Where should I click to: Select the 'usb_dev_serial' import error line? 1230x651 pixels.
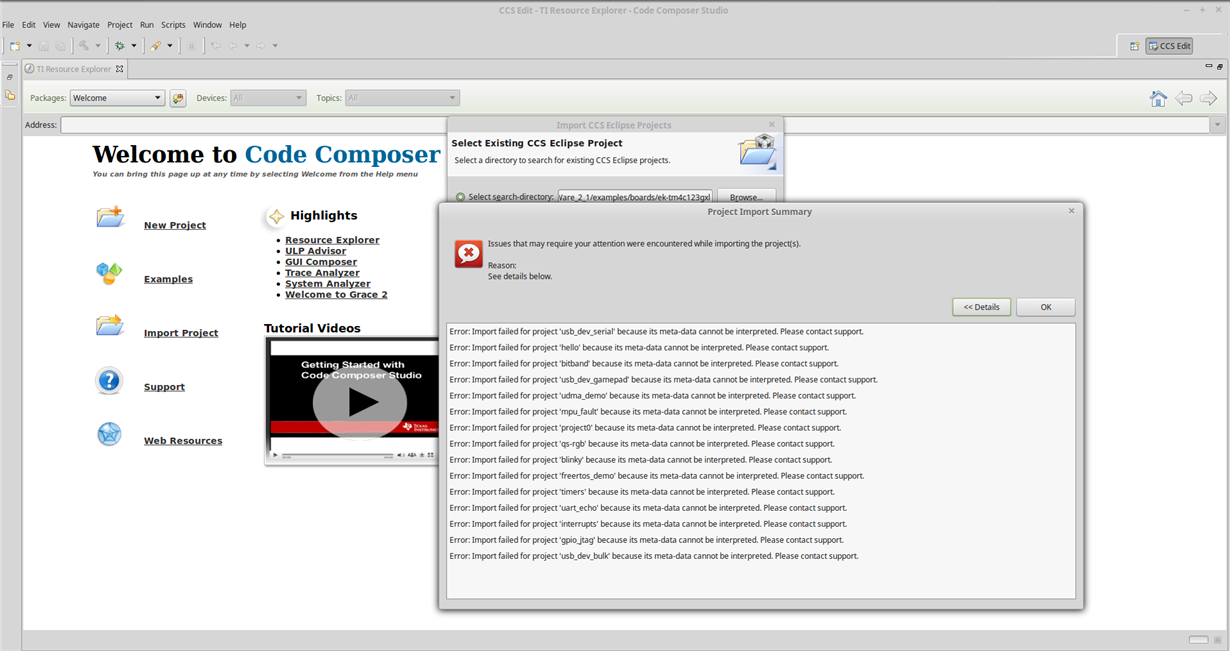(x=657, y=332)
